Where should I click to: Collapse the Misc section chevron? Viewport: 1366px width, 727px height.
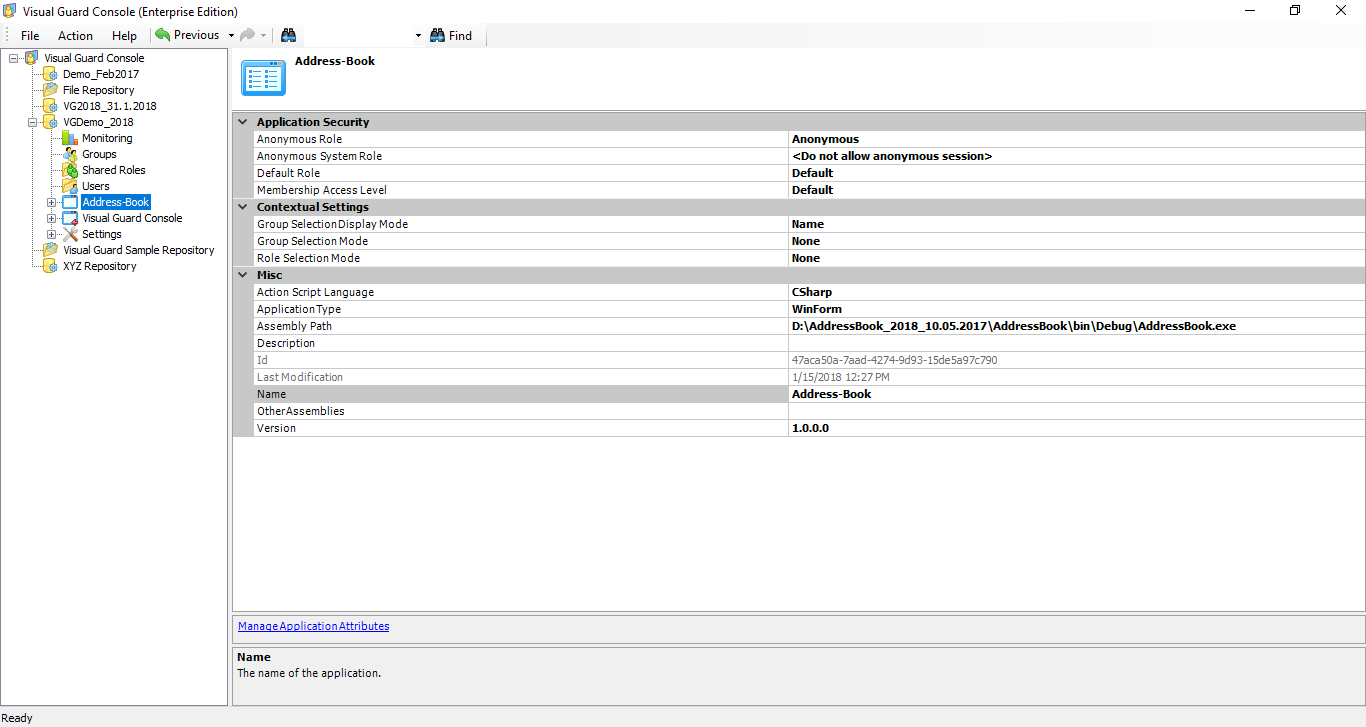click(242, 274)
